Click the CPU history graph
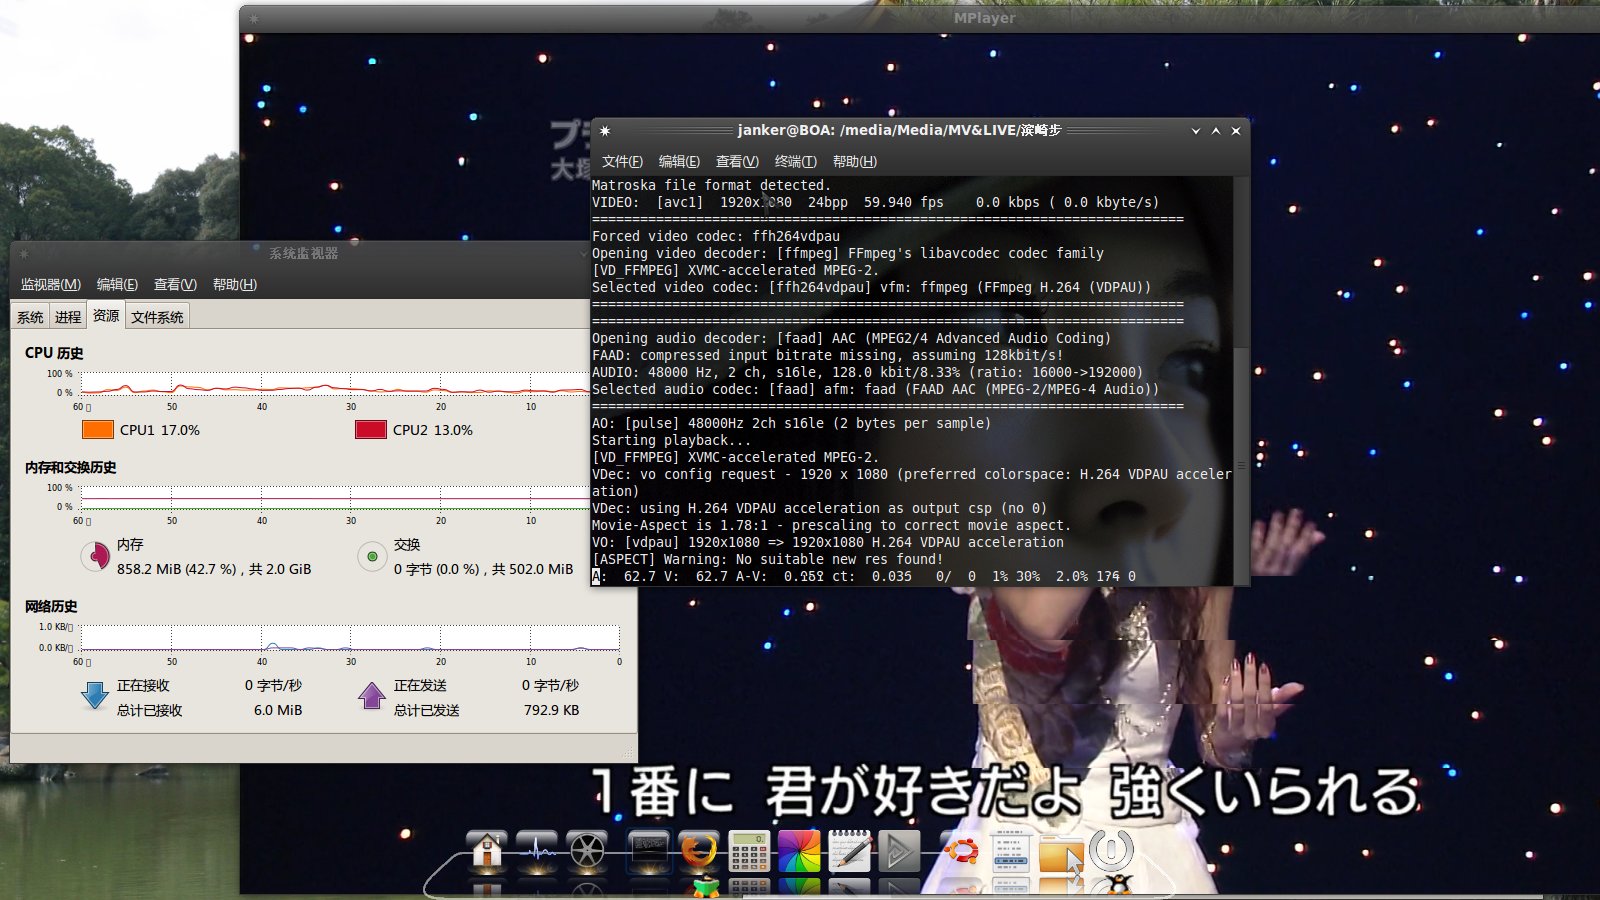 [335, 383]
